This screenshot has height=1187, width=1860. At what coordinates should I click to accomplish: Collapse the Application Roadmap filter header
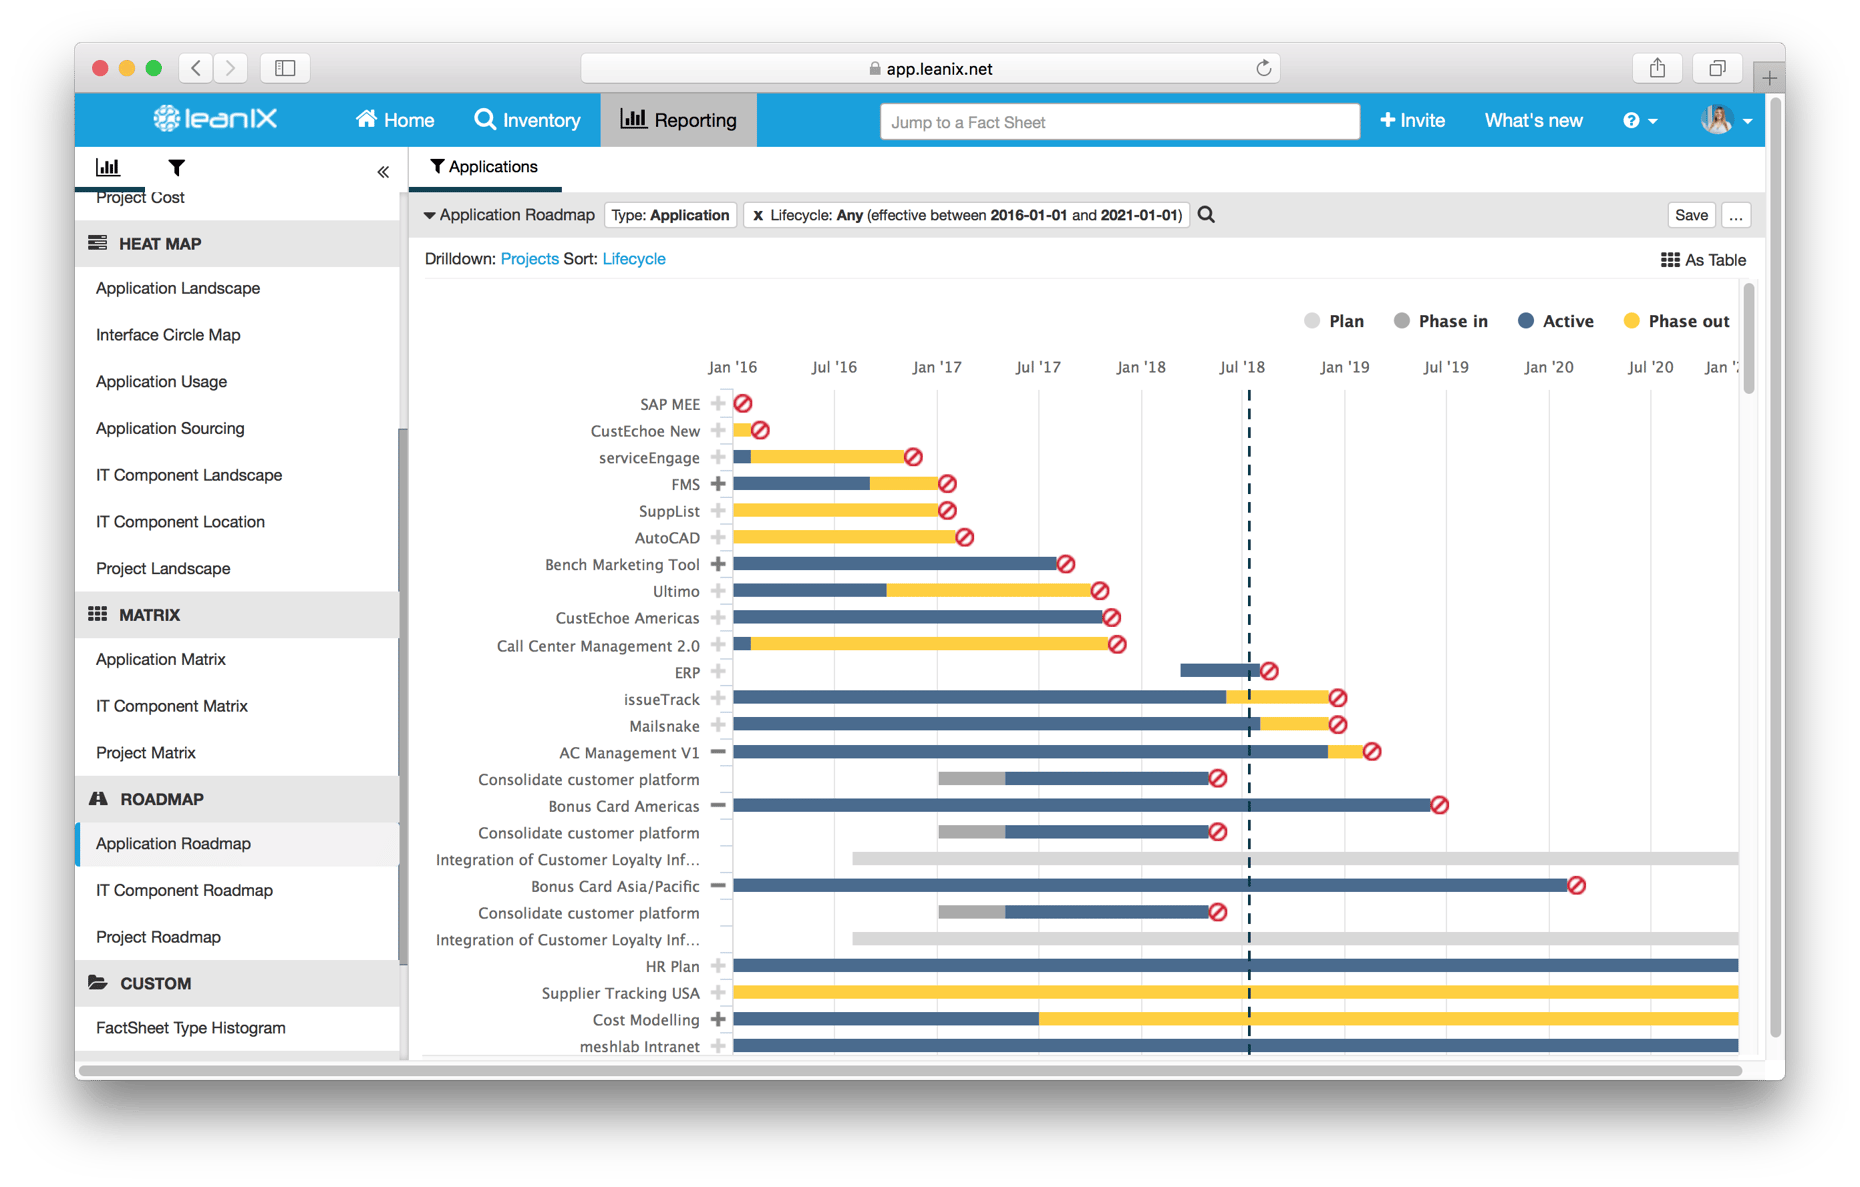[430, 214]
